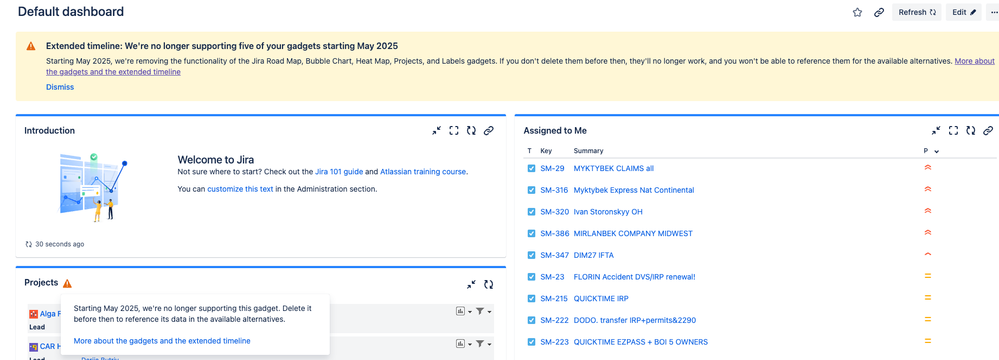999x360 pixels.
Task: Open issue key SM-222
Action: point(554,320)
